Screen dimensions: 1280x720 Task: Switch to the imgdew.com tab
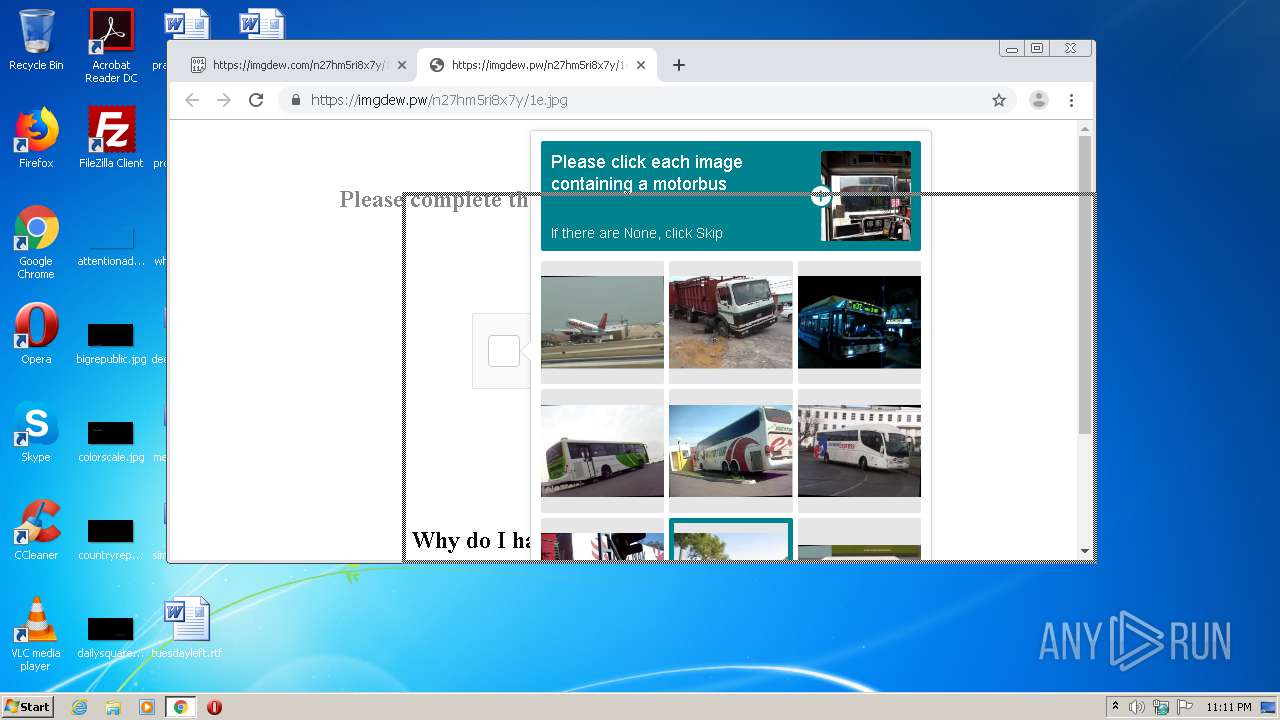coord(297,65)
